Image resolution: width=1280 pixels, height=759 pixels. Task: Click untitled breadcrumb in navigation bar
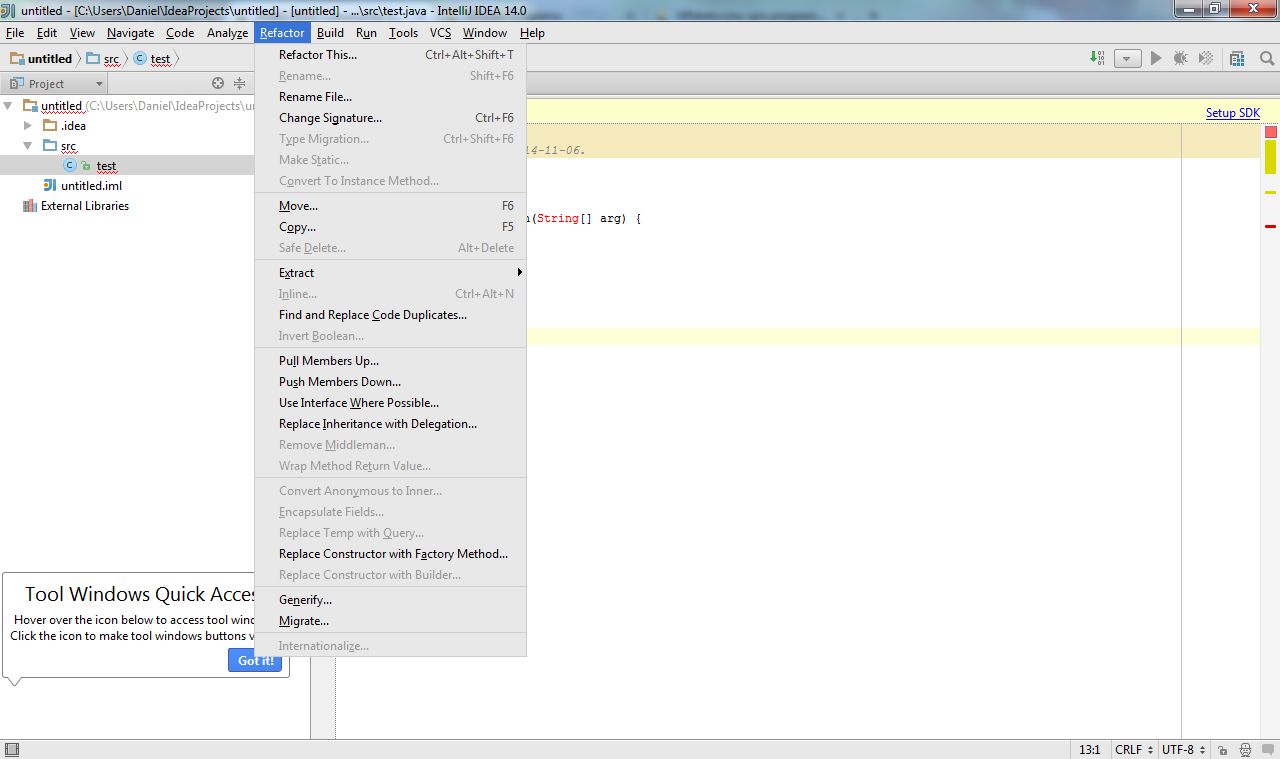pos(41,59)
